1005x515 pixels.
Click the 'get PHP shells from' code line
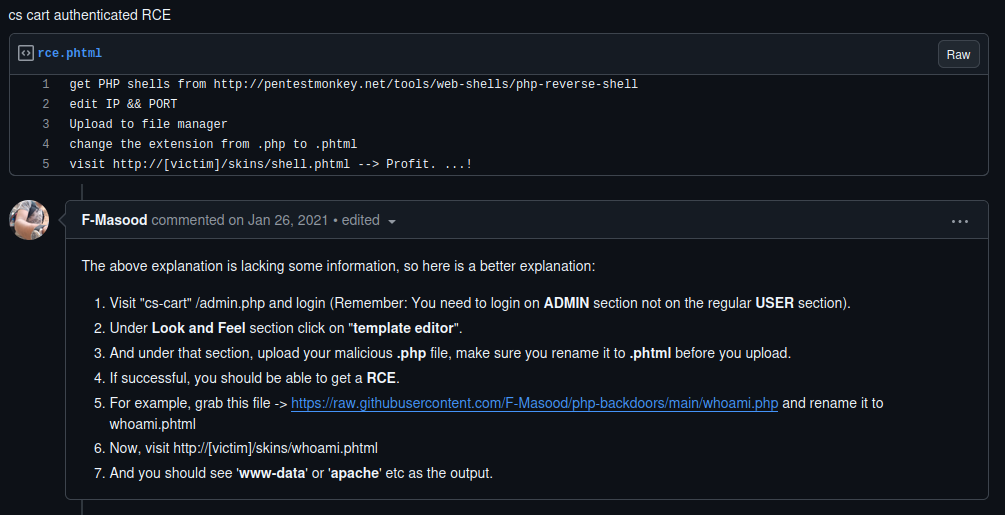click(x=354, y=84)
